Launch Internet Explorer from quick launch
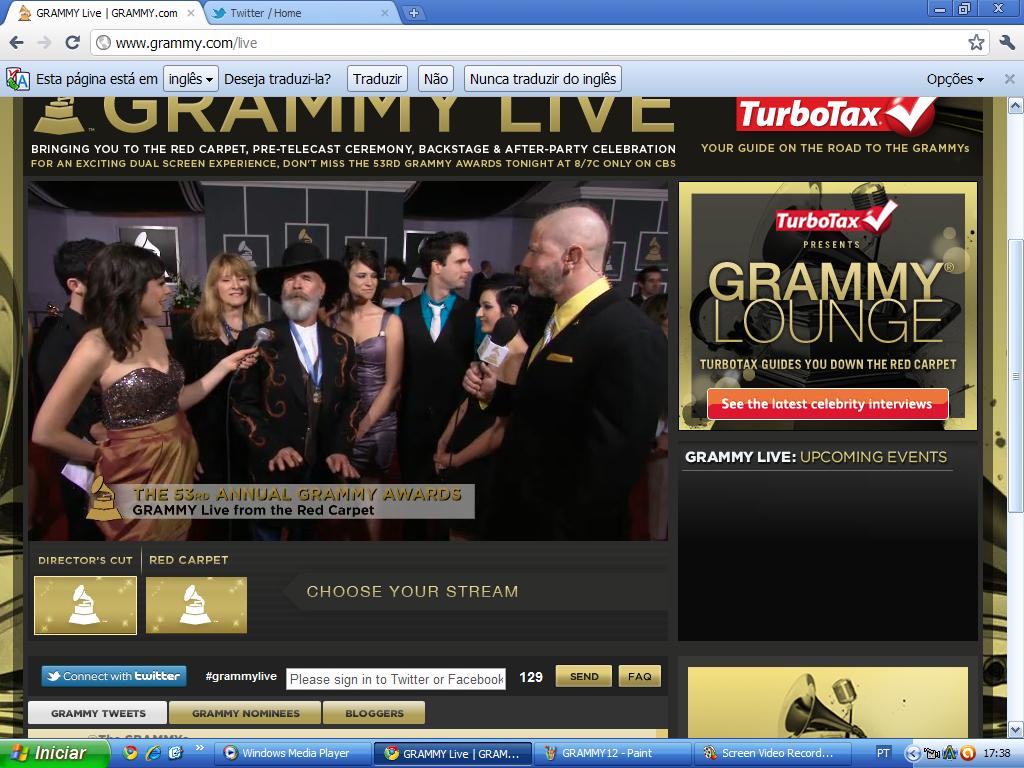The height and width of the screenshot is (768, 1024). (x=153, y=753)
